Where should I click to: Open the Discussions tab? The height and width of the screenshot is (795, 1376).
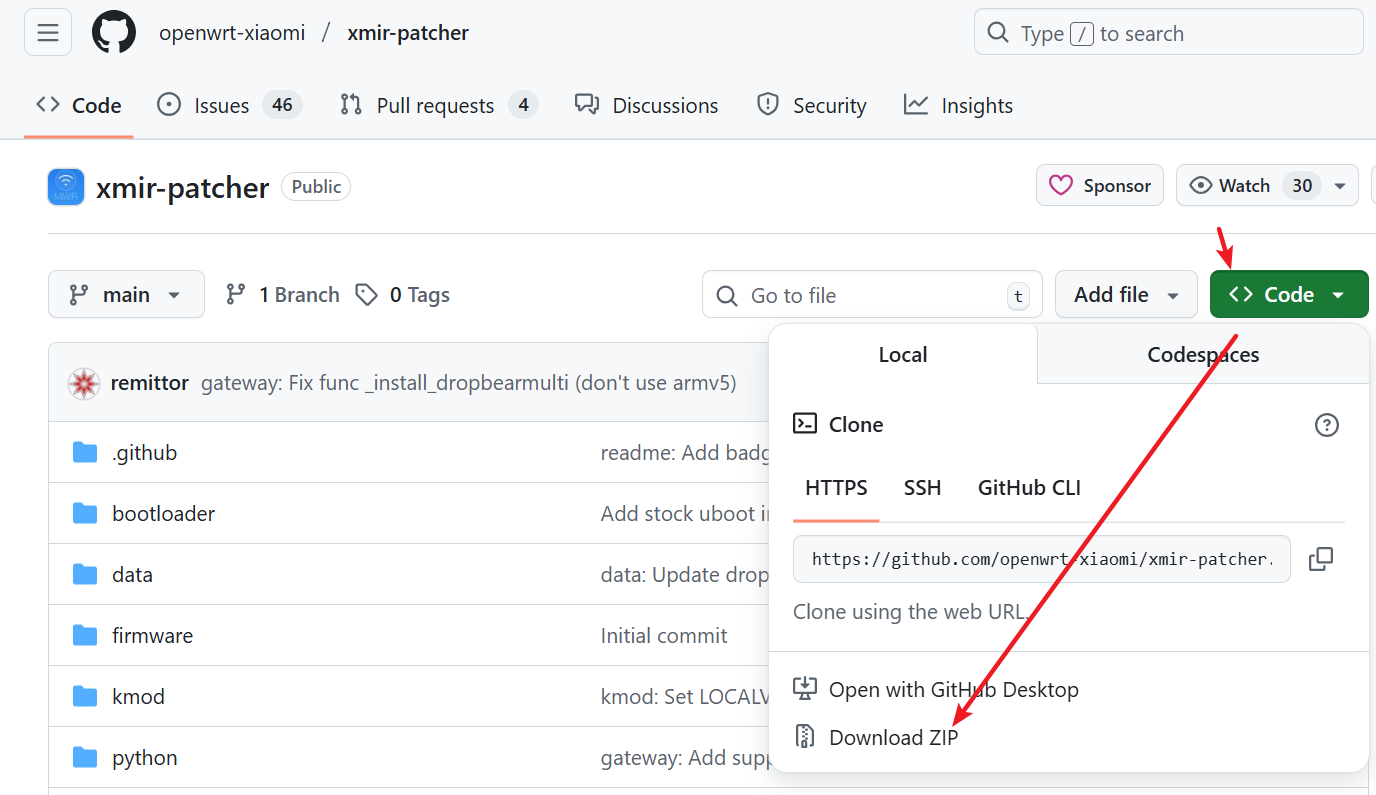(x=647, y=105)
